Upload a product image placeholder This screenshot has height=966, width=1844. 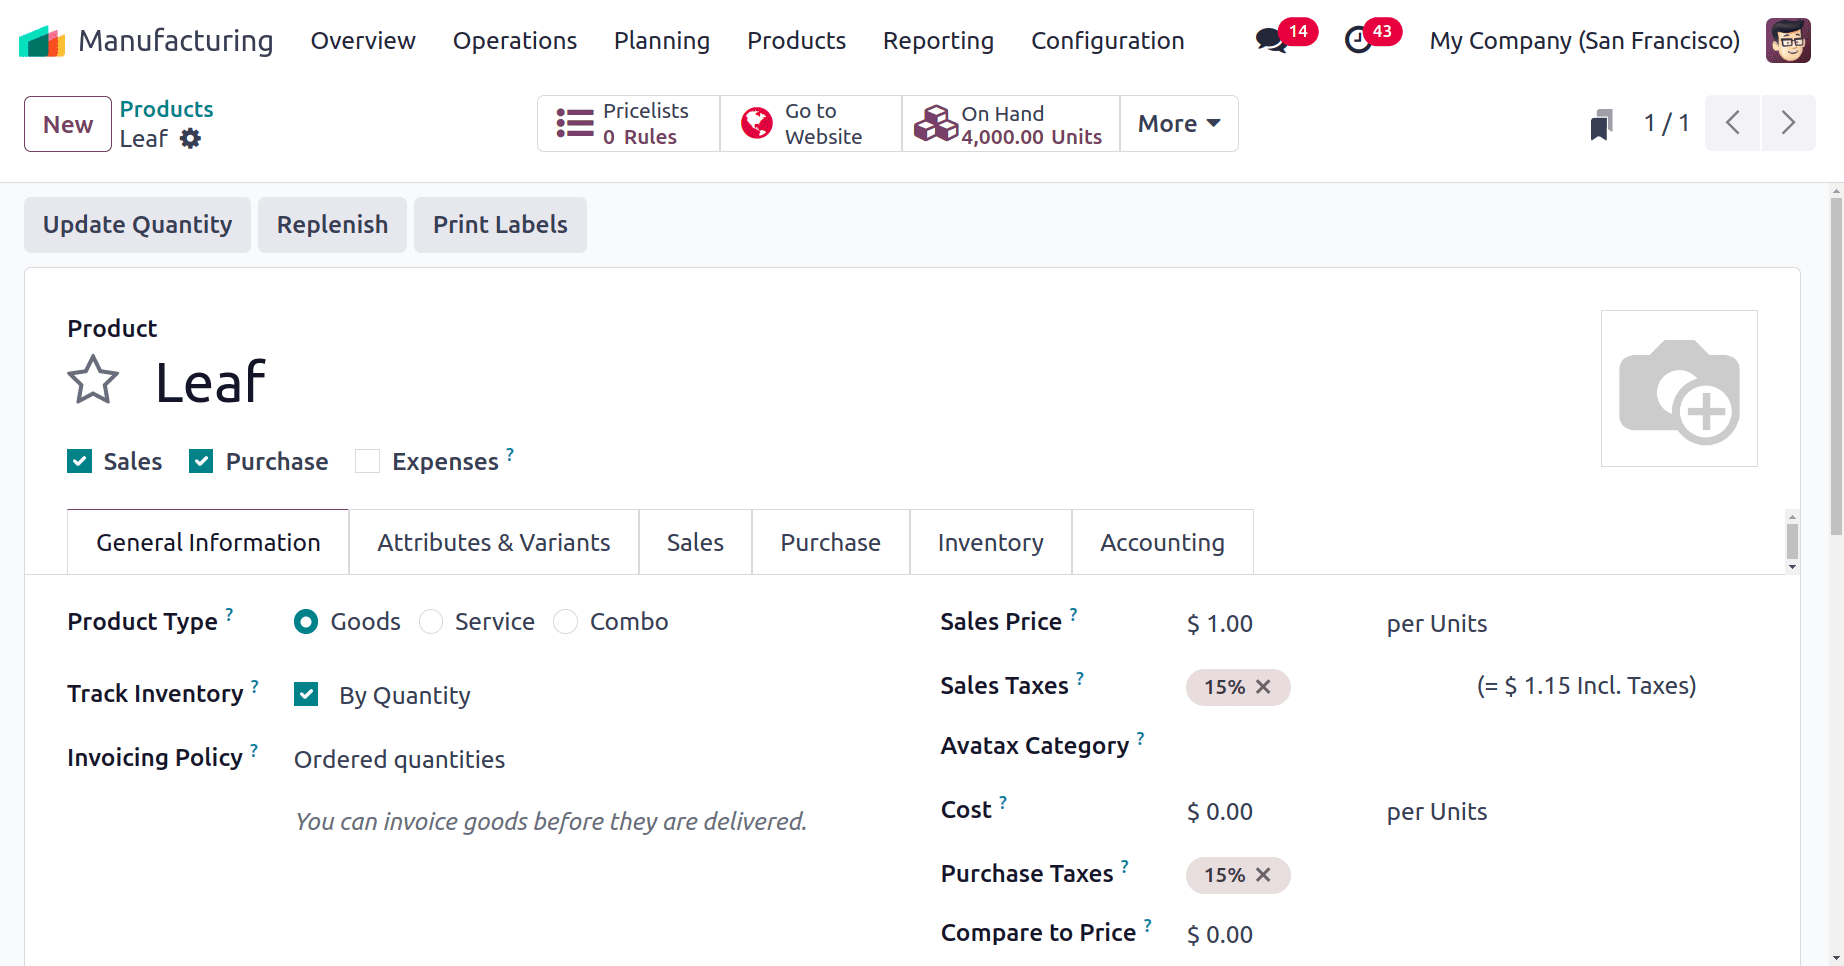click(x=1679, y=389)
